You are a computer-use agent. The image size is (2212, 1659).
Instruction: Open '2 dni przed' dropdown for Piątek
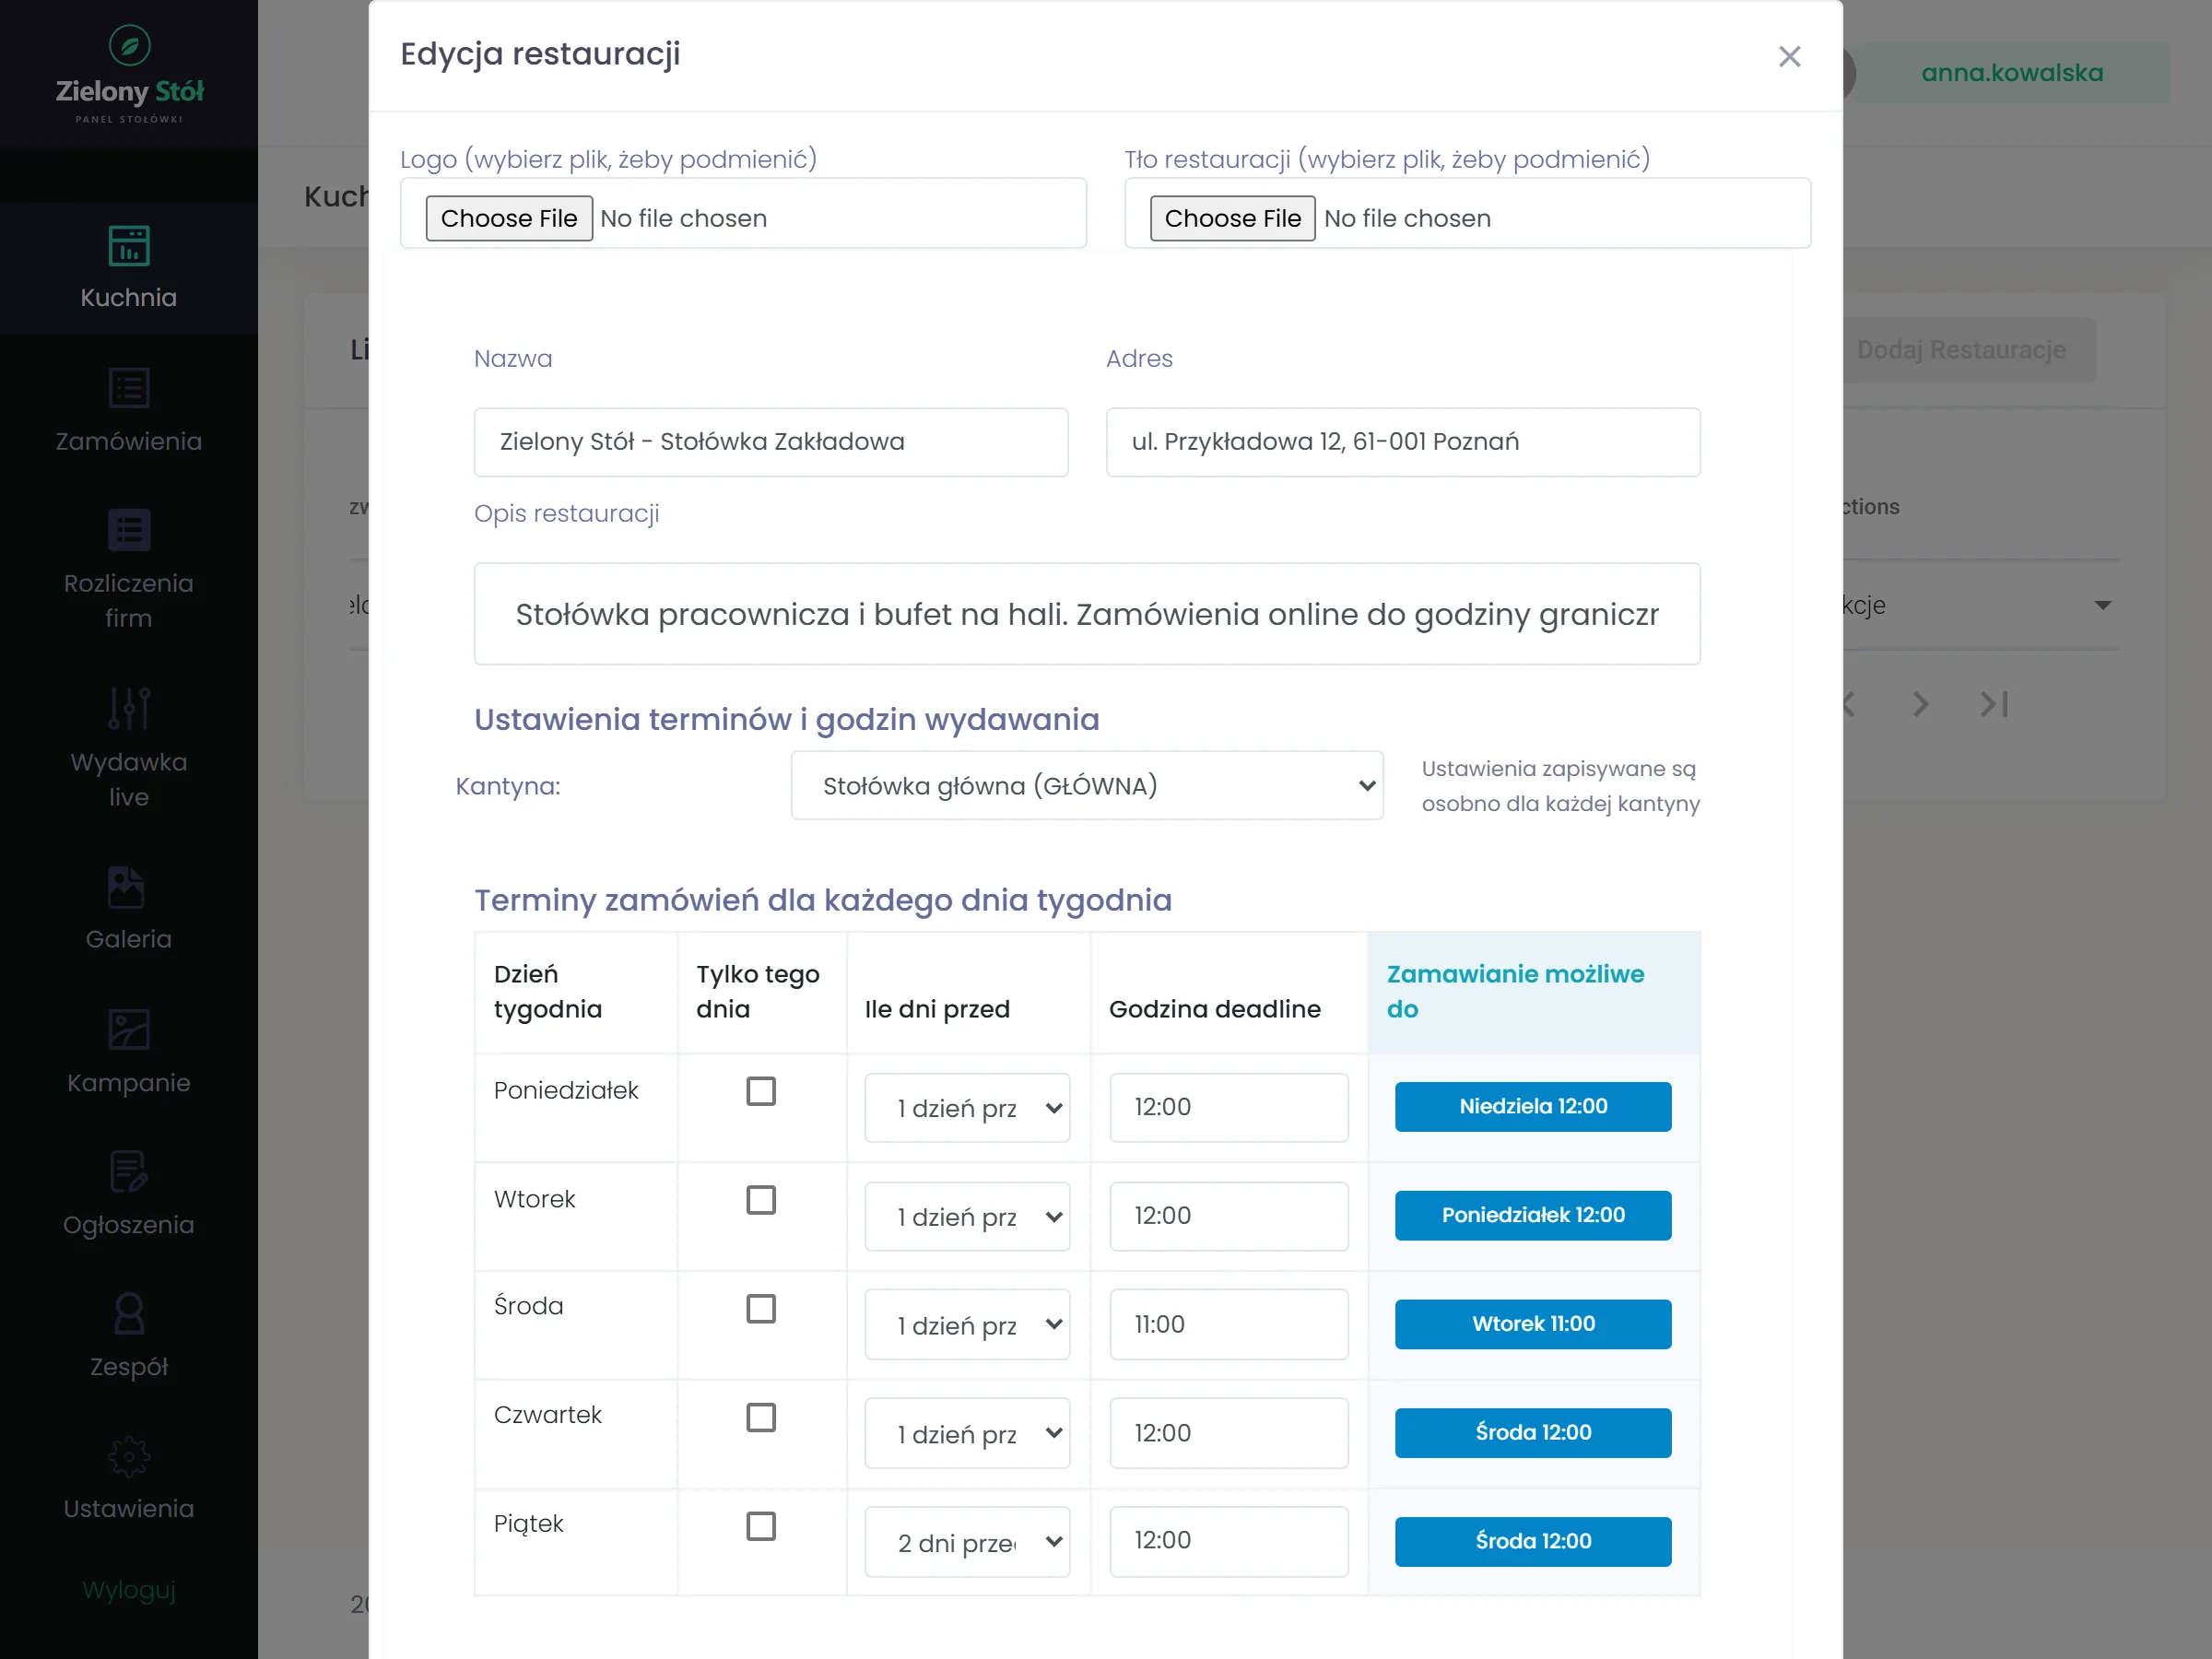(x=967, y=1542)
